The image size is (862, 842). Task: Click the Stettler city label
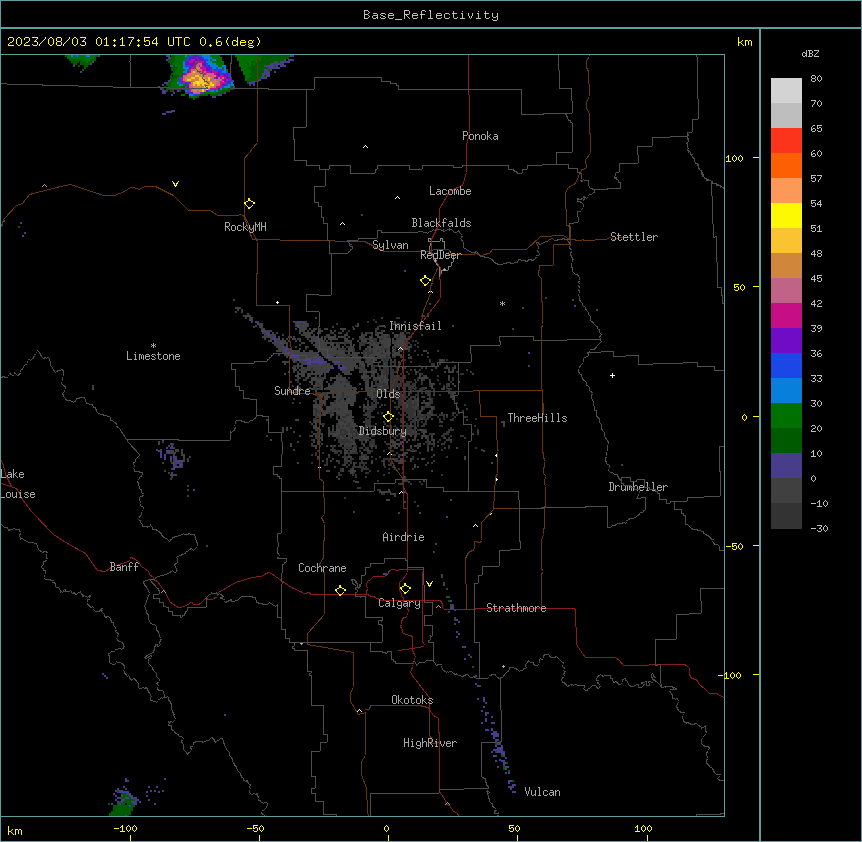pos(634,237)
